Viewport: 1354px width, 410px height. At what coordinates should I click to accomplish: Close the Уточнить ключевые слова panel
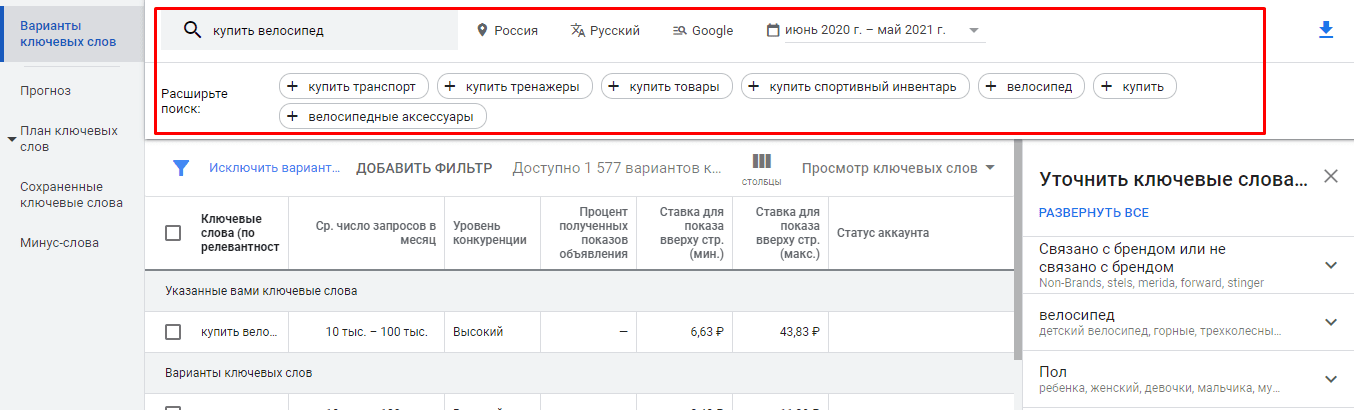[1330, 177]
